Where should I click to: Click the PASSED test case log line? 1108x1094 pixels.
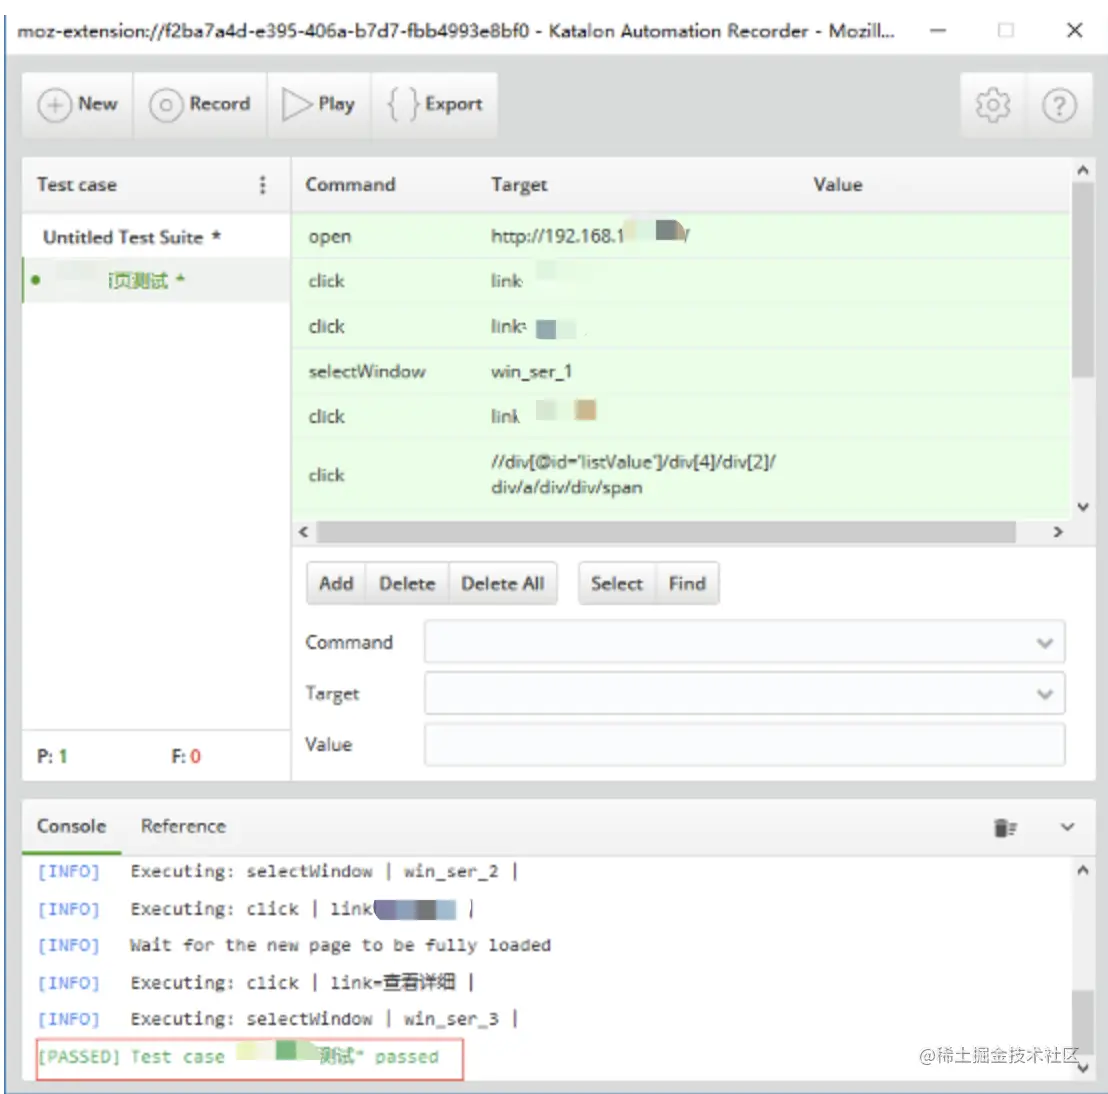(x=249, y=1059)
